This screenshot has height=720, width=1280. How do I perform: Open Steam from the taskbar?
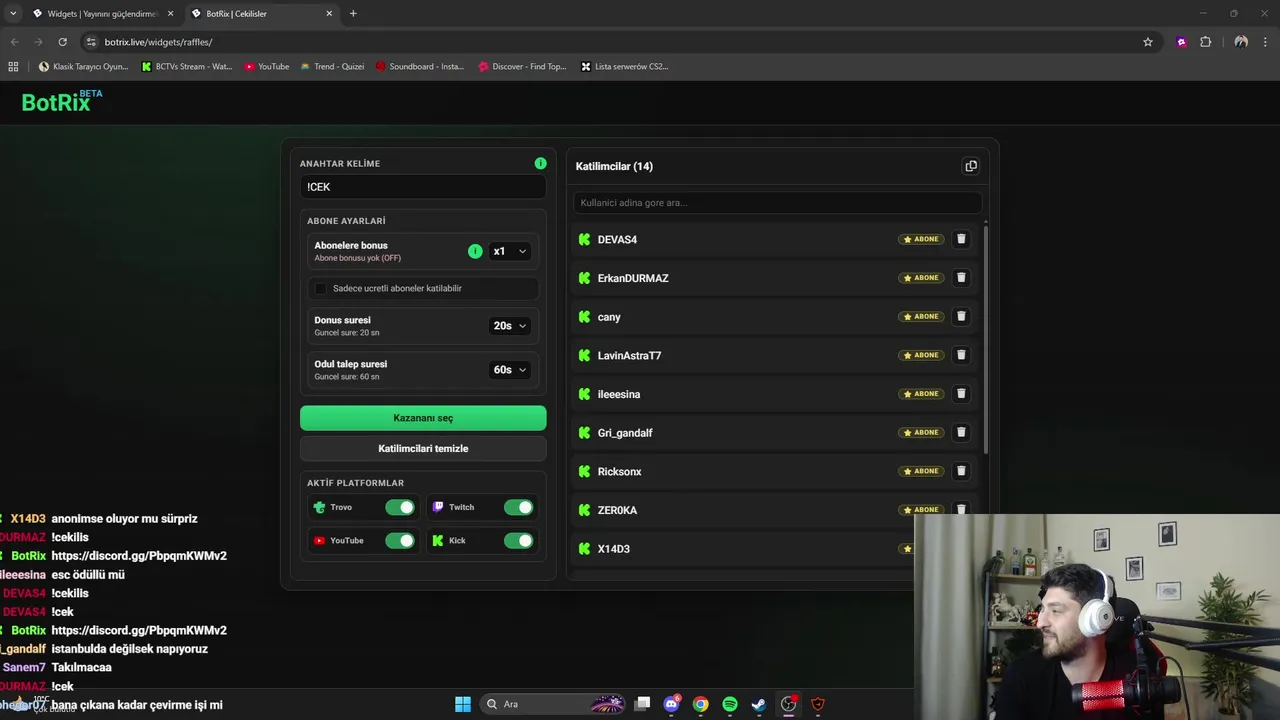coord(759,704)
